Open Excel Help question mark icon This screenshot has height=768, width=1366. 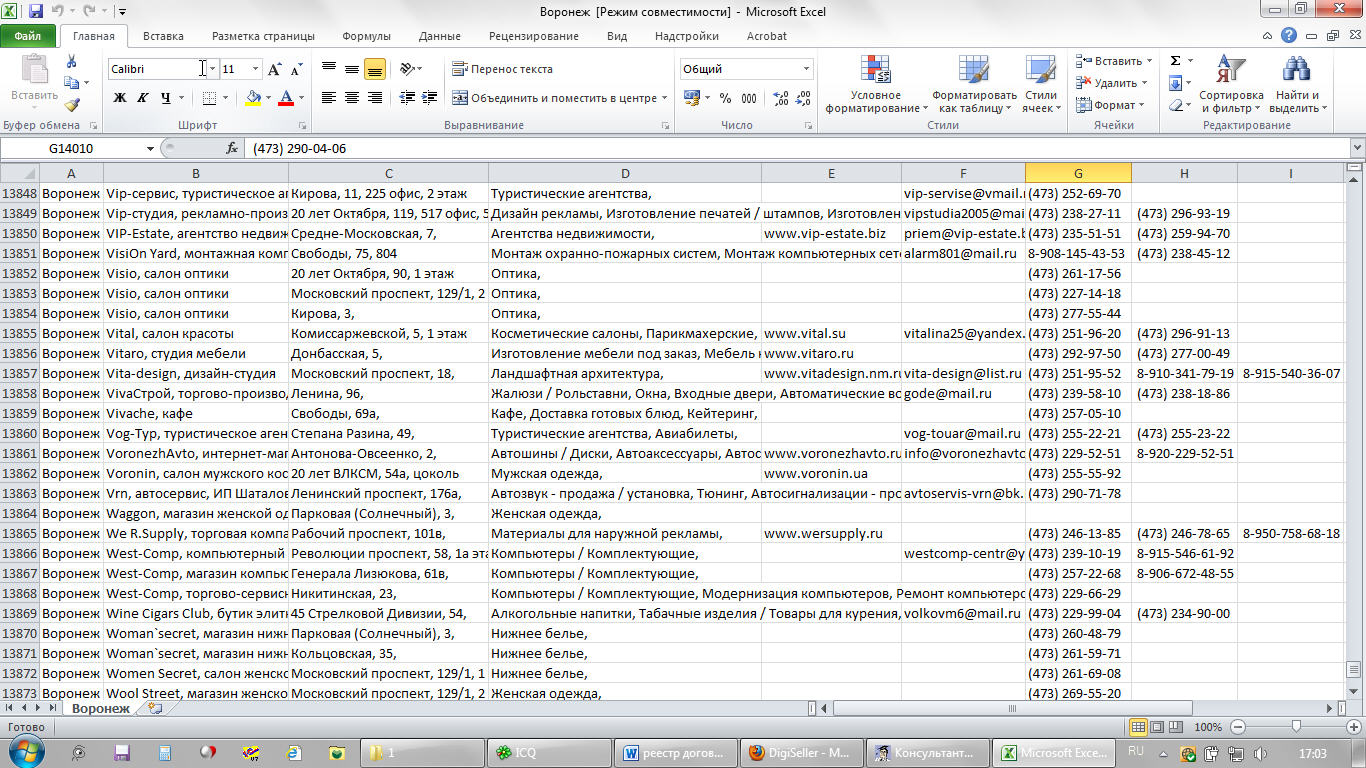[x=1290, y=36]
